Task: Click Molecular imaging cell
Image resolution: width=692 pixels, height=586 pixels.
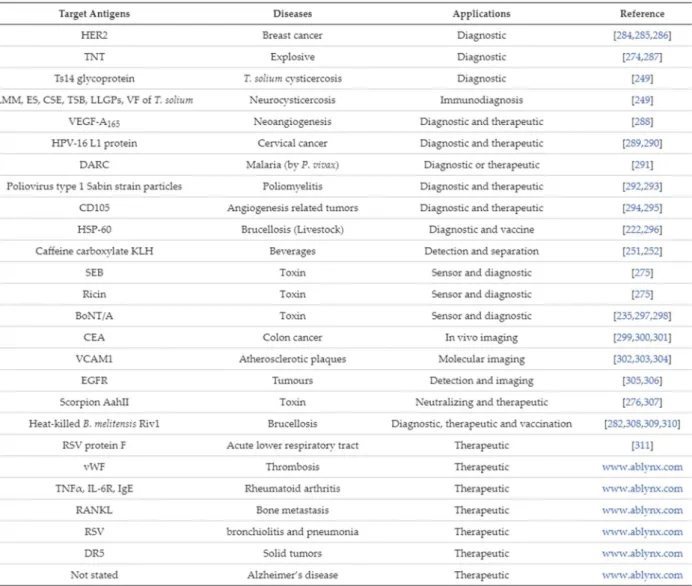Action: point(481,359)
